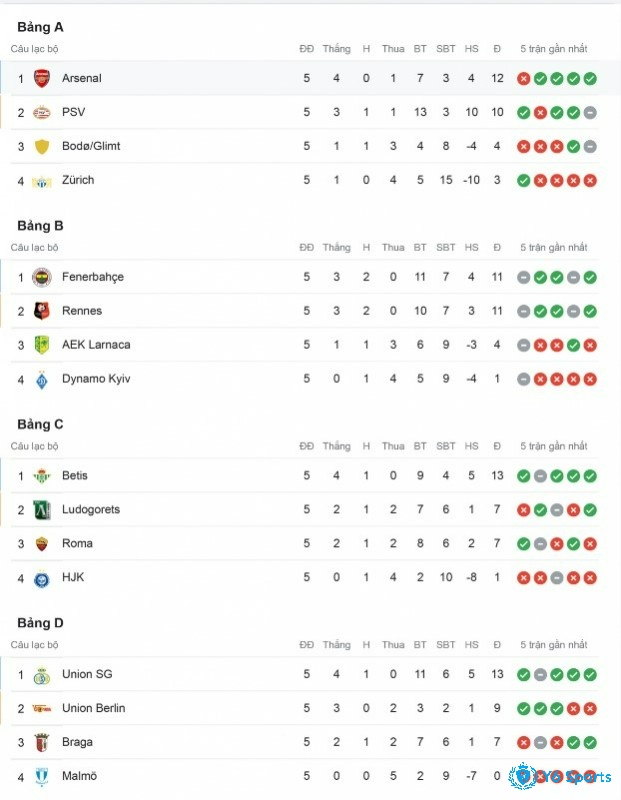
Task: Click Arsenal's first red loss indicator
Action: [524, 79]
